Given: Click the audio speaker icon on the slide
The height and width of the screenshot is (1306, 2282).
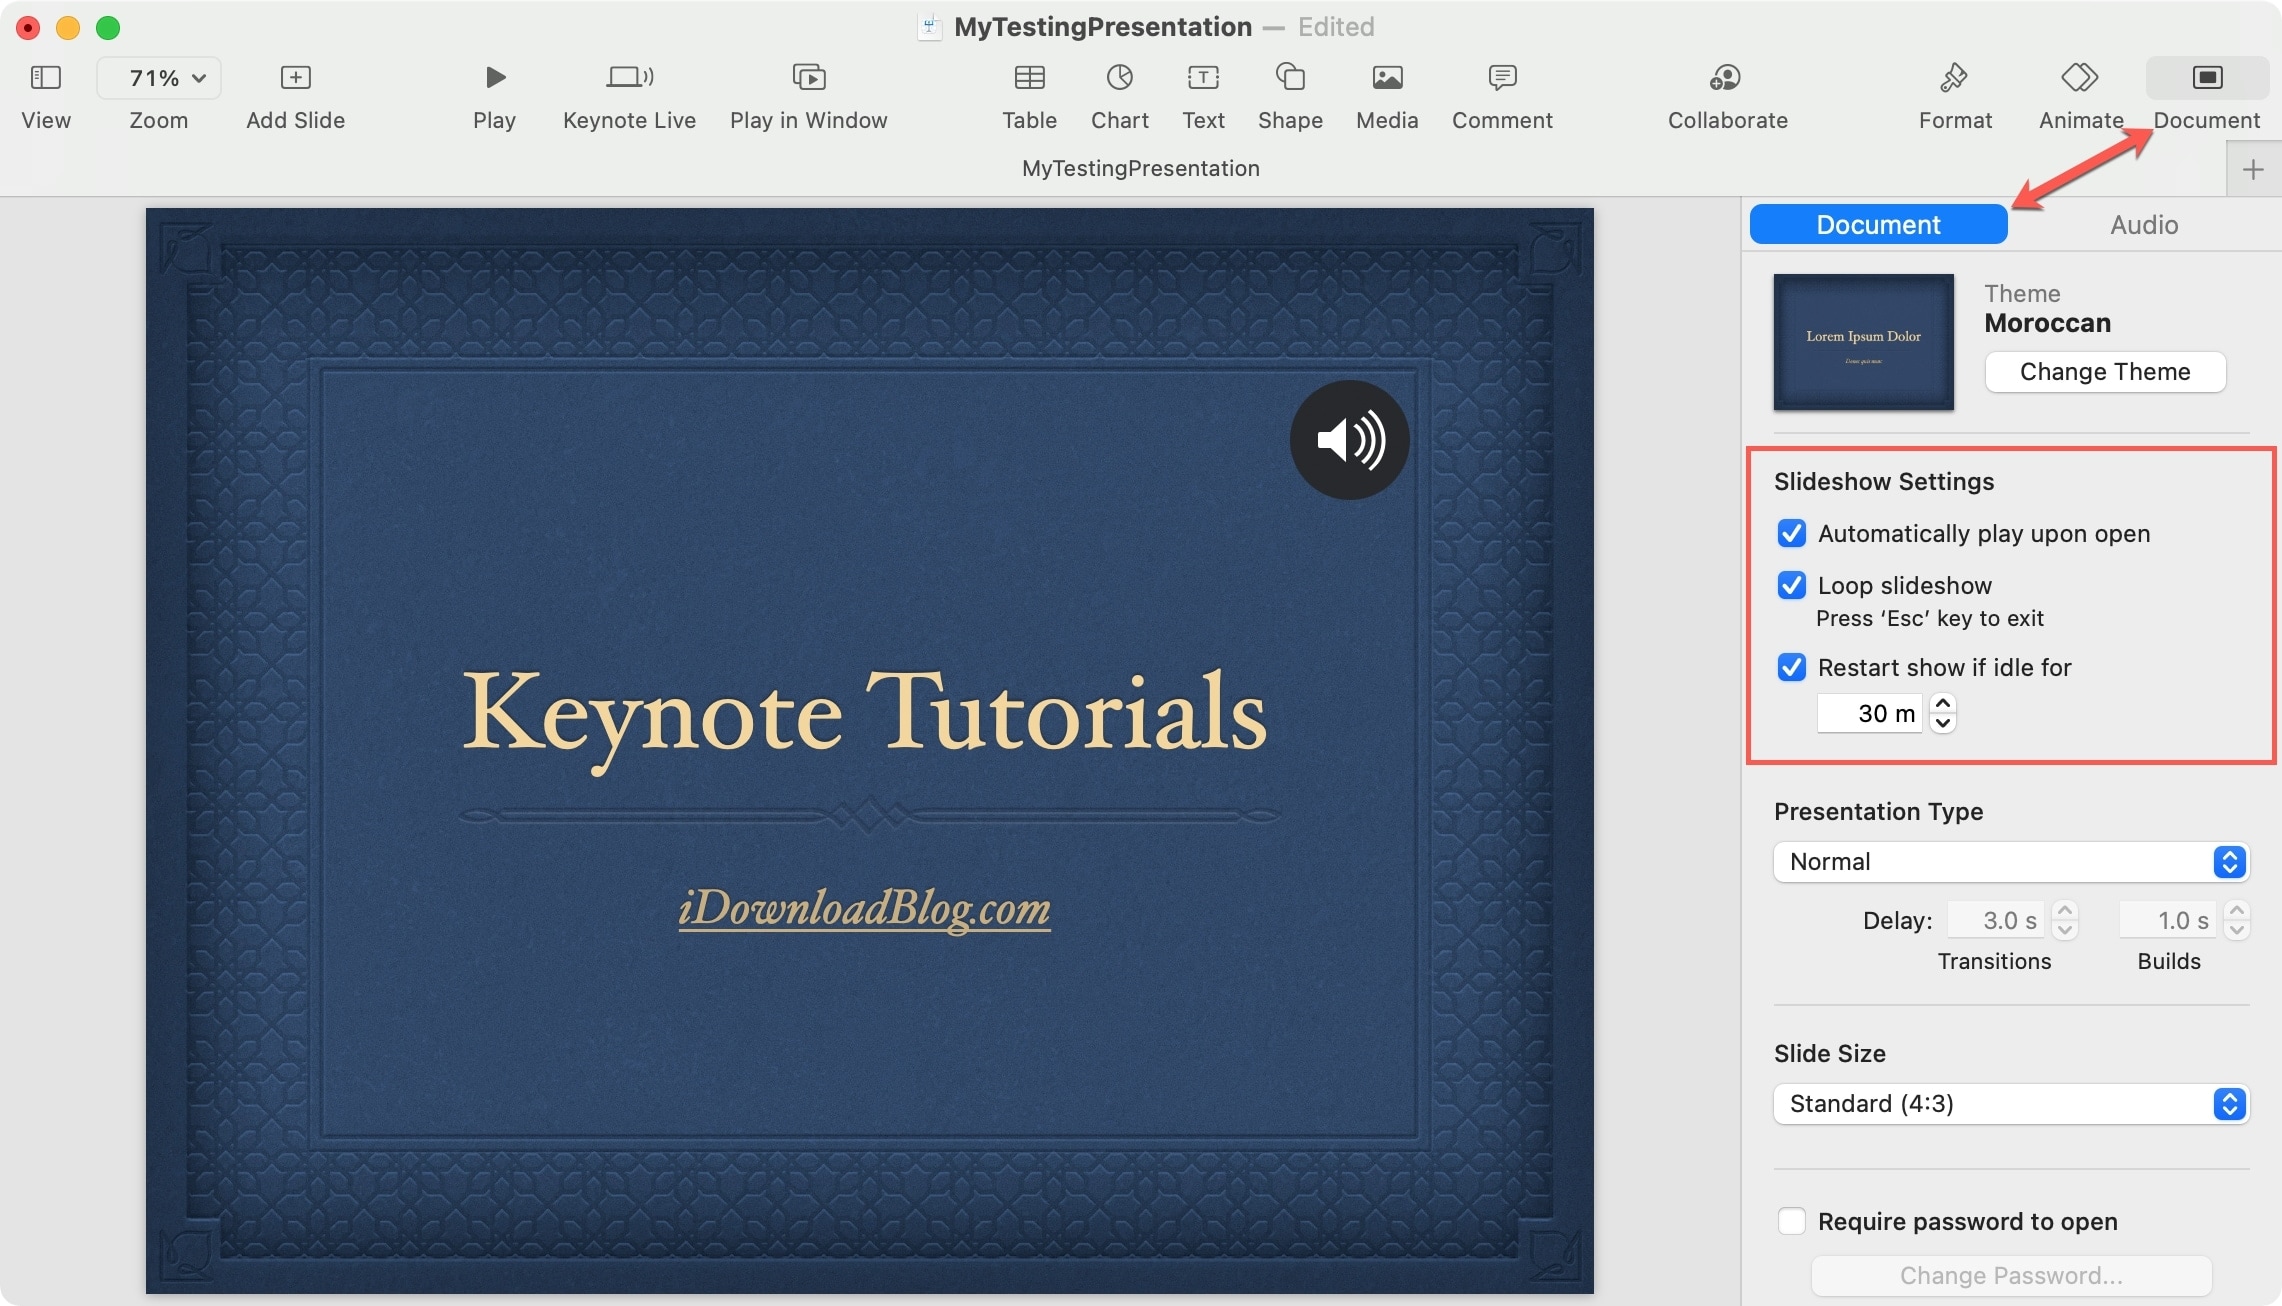Looking at the screenshot, I should coord(1349,440).
